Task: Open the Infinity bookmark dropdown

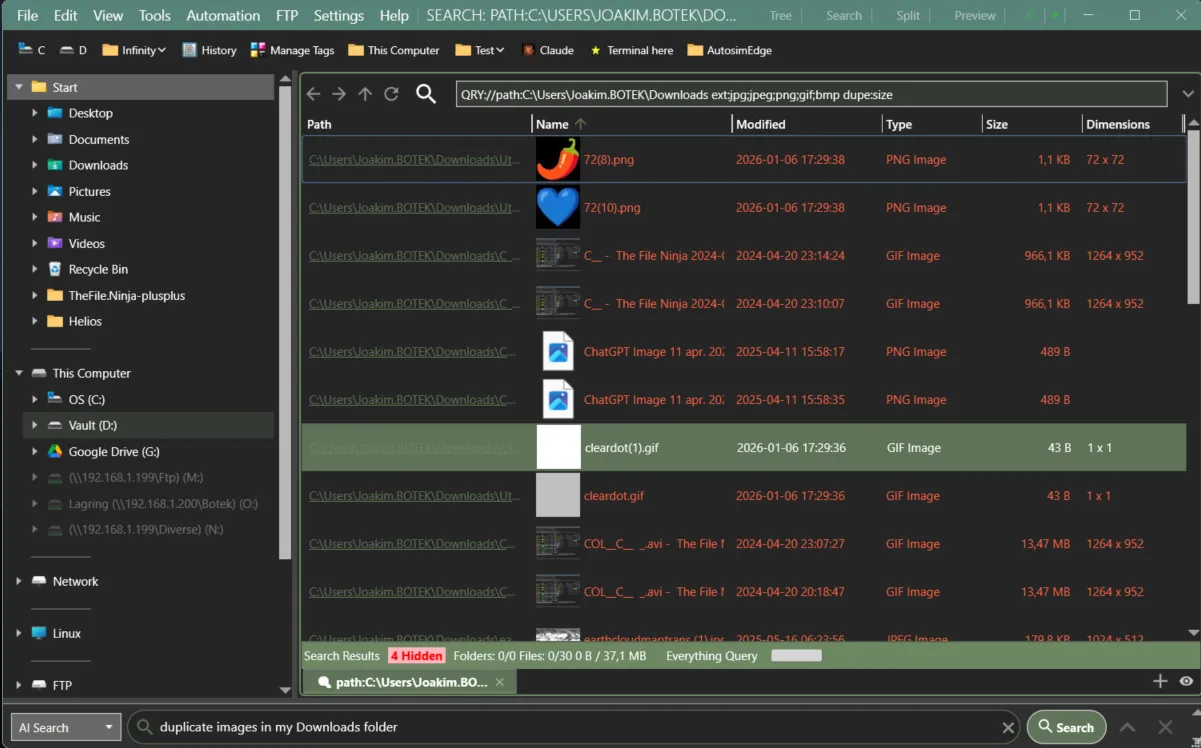Action: pos(133,50)
